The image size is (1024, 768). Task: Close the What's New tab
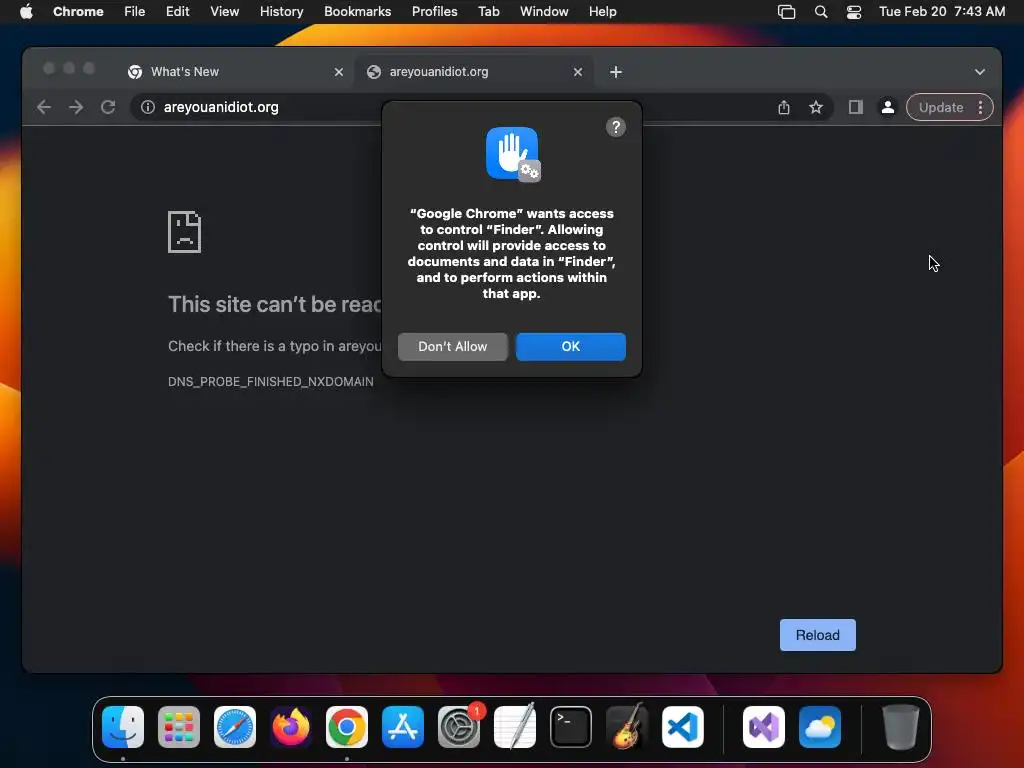click(339, 72)
